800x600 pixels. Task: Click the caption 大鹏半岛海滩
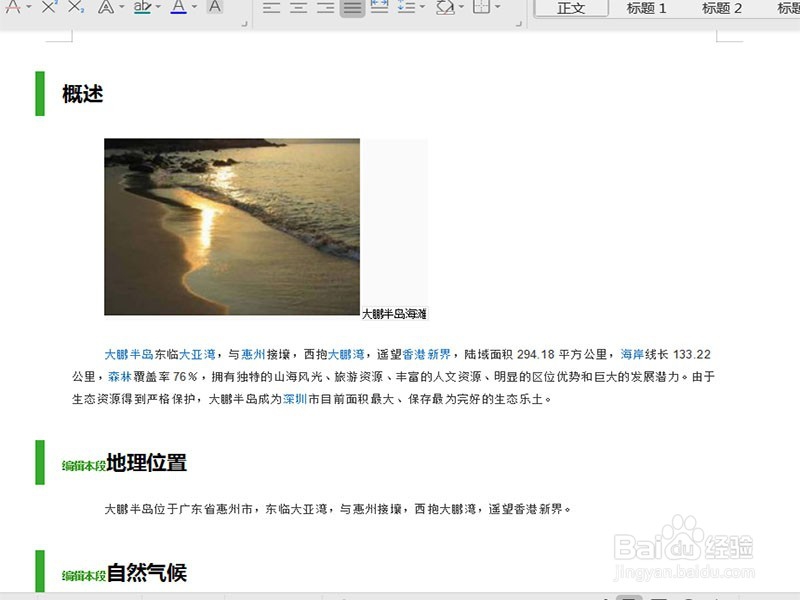[394, 314]
